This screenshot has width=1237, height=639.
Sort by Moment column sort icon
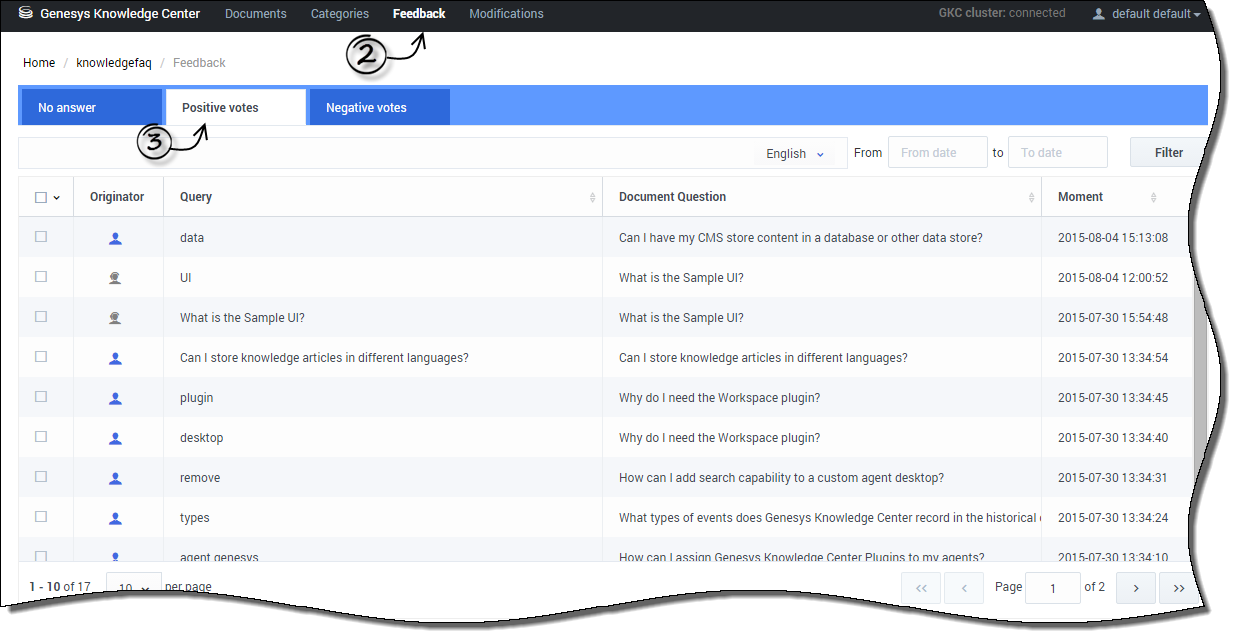1153,198
